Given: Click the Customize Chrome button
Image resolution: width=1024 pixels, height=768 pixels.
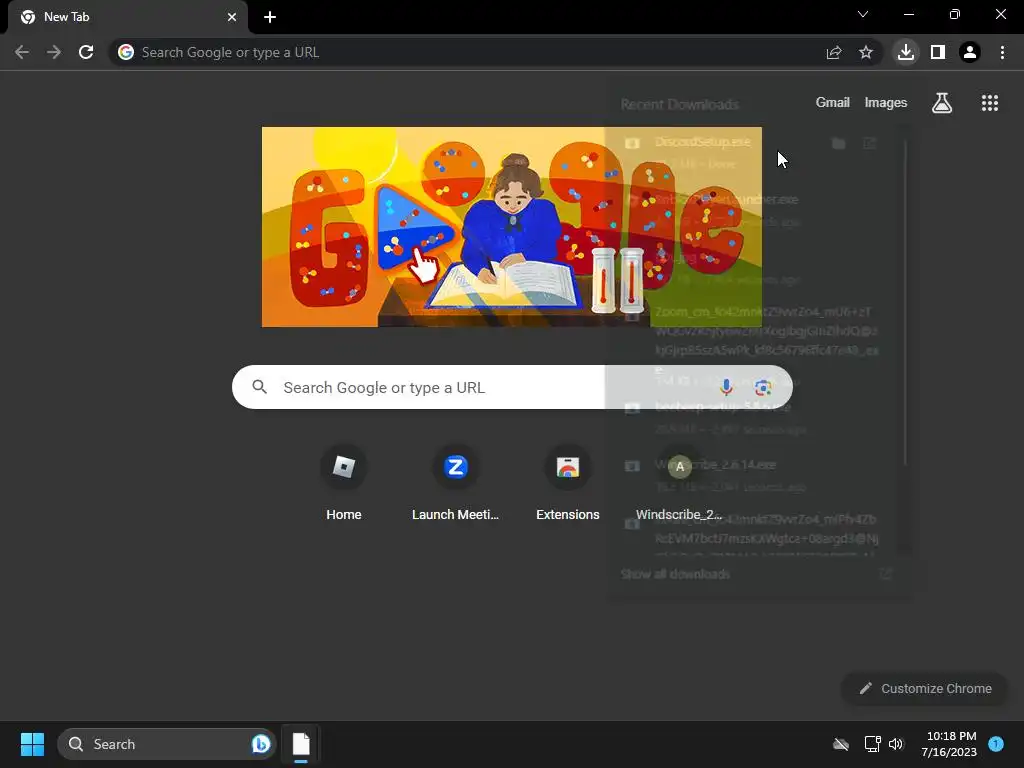Looking at the screenshot, I should pos(925,688).
